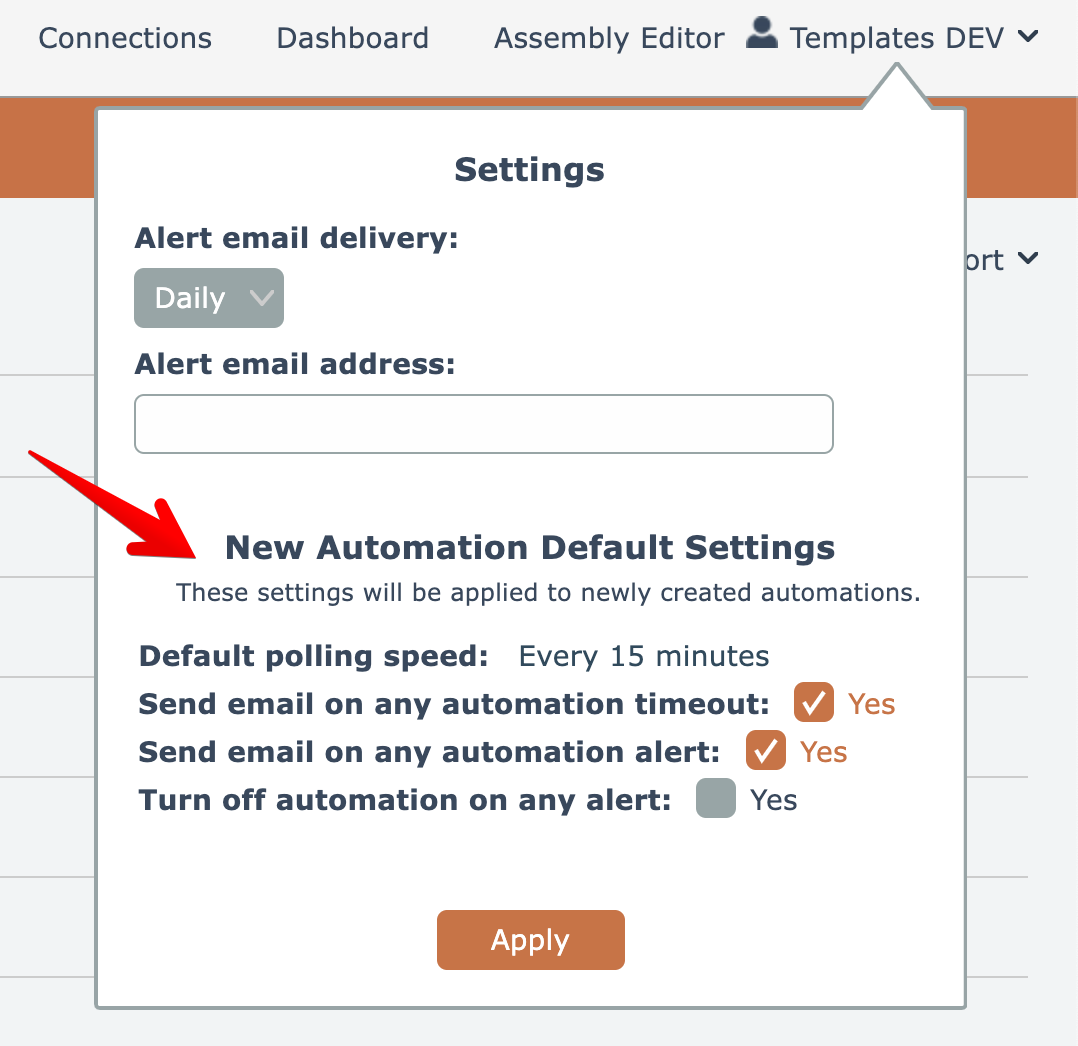
Task: Click the Apply button
Action: 530,940
